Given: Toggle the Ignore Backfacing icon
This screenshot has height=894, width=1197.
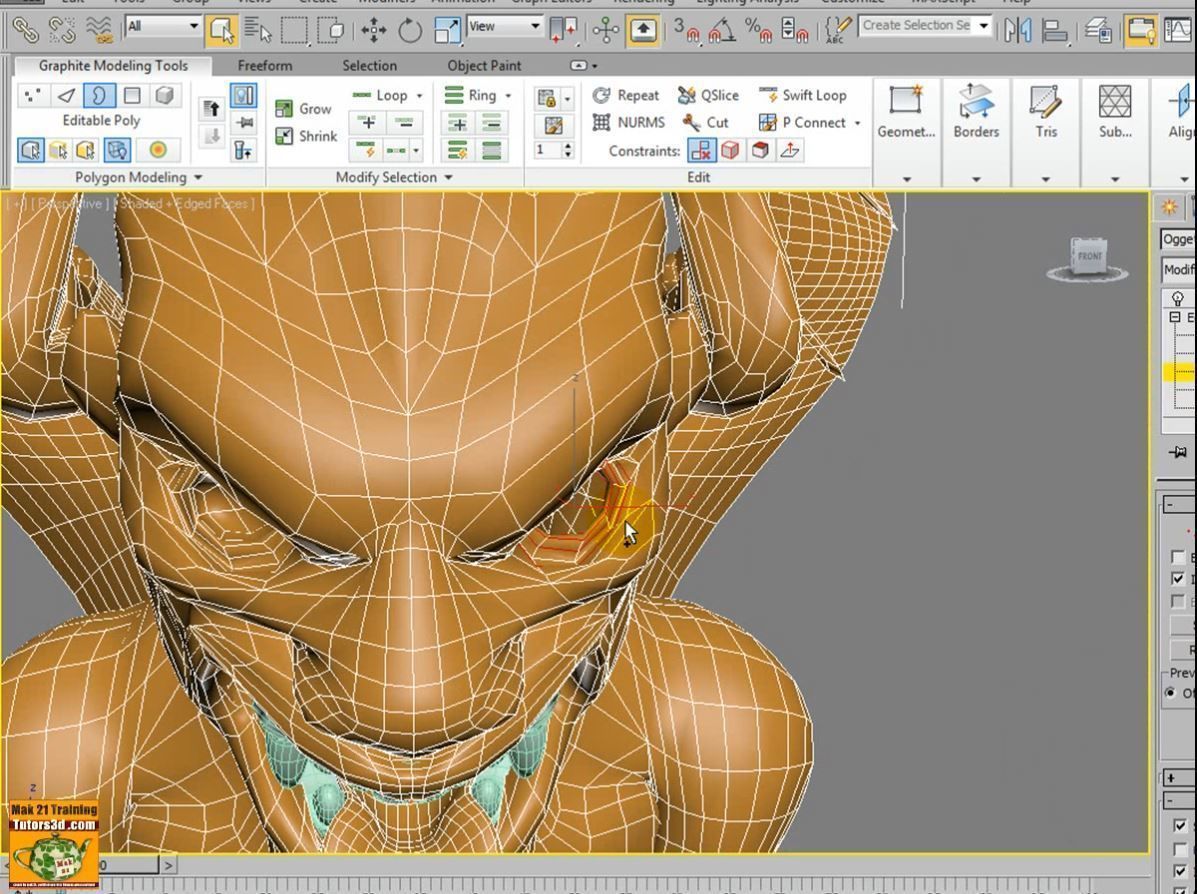Looking at the screenshot, I should 117,150.
